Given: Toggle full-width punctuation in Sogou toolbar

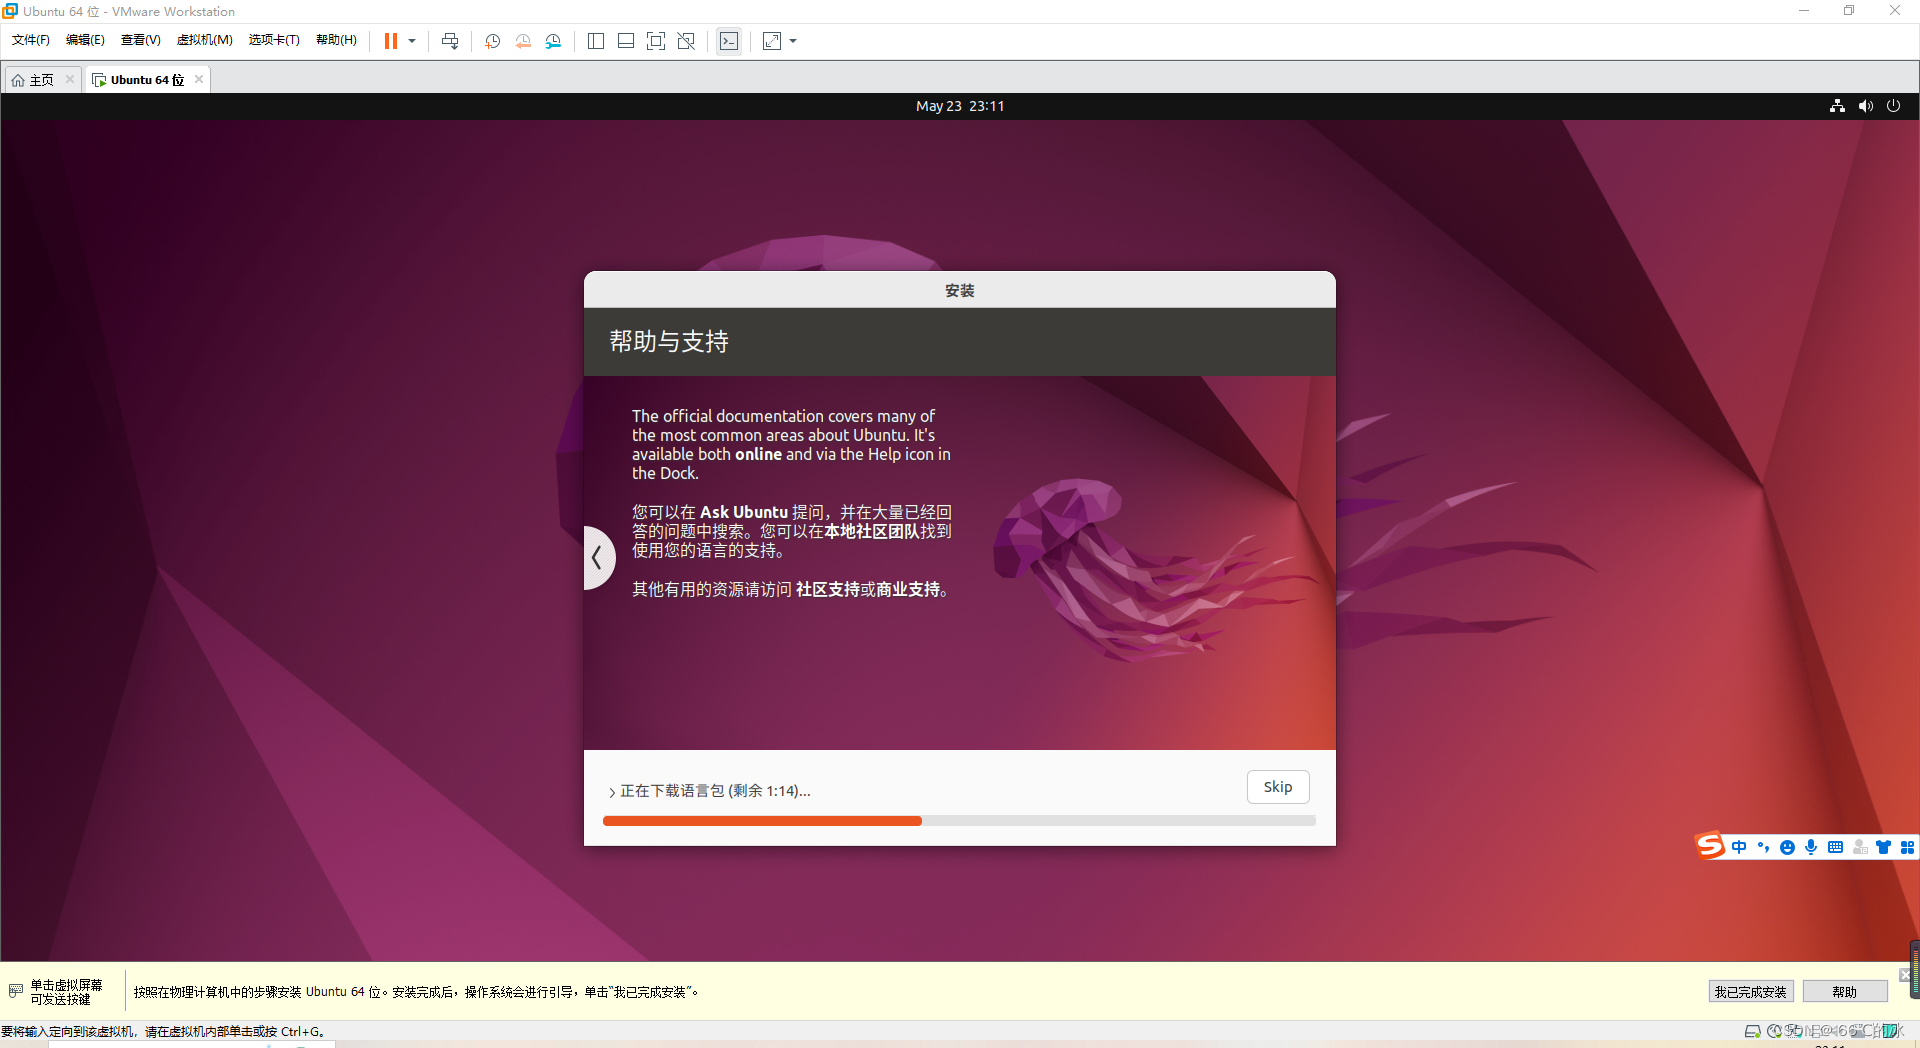Looking at the screenshot, I should (x=1764, y=847).
